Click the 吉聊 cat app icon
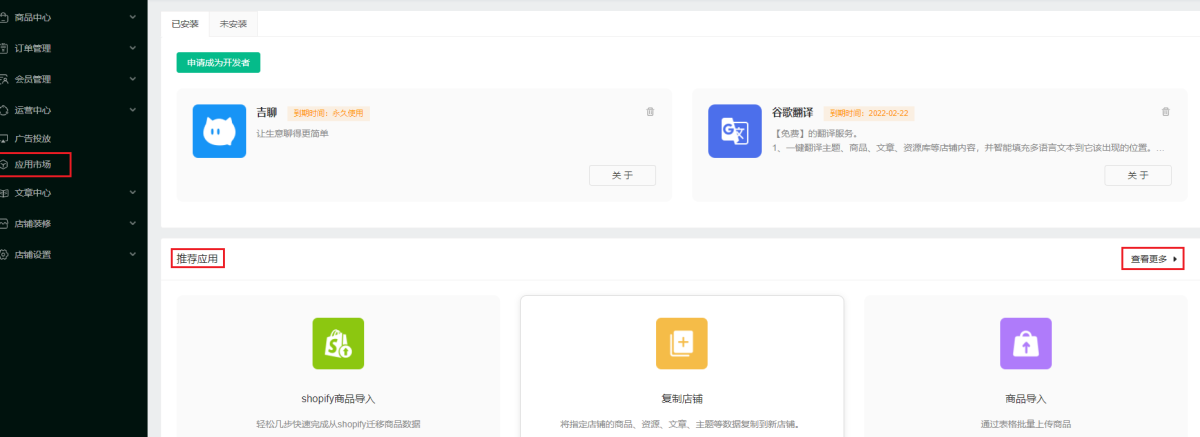1200x437 pixels. click(x=219, y=132)
